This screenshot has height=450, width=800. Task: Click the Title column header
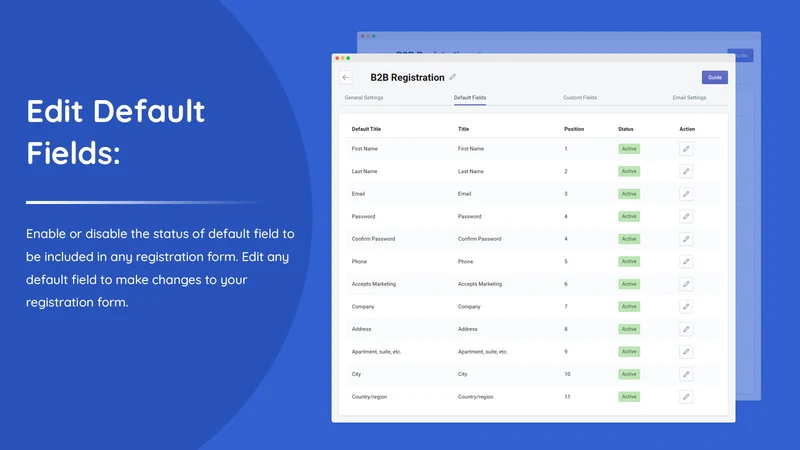coord(463,129)
